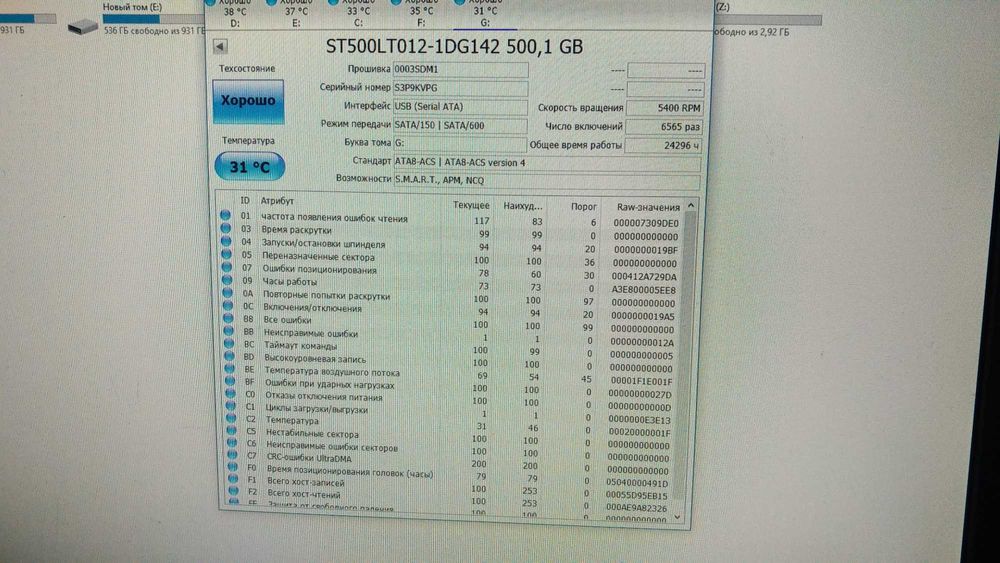Open health status via the Хорошо button
The image size is (1000, 563).
(248, 101)
